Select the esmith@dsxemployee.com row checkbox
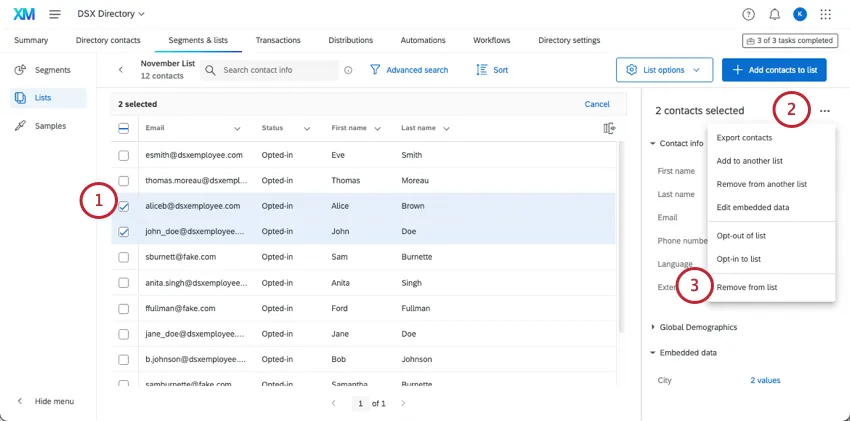The width and height of the screenshot is (850, 421). [124, 155]
